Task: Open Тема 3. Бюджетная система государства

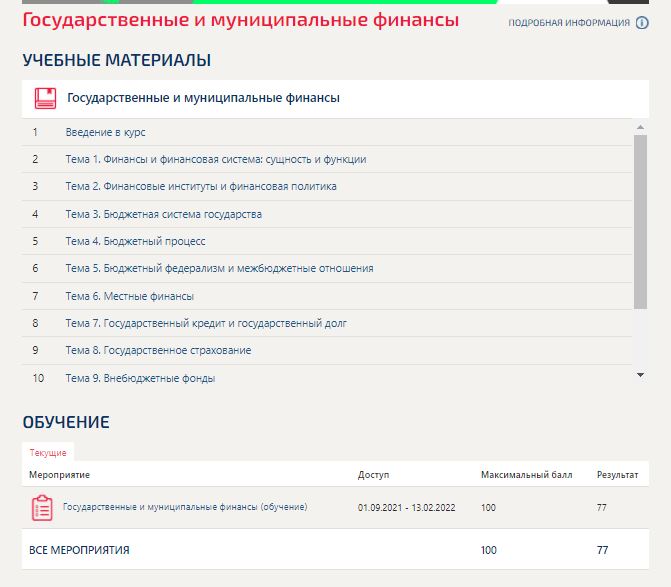Action: click(x=163, y=214)
